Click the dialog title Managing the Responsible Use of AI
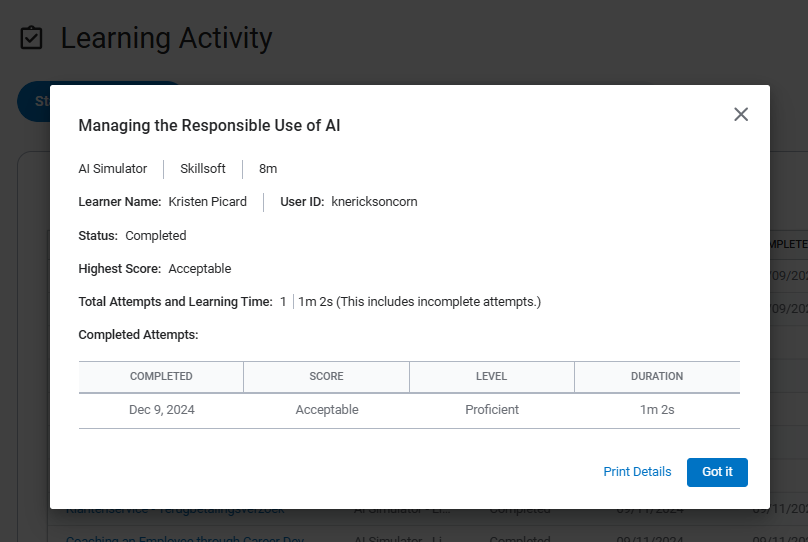This screenshot has height=542, width=808. tap(209, 125)
